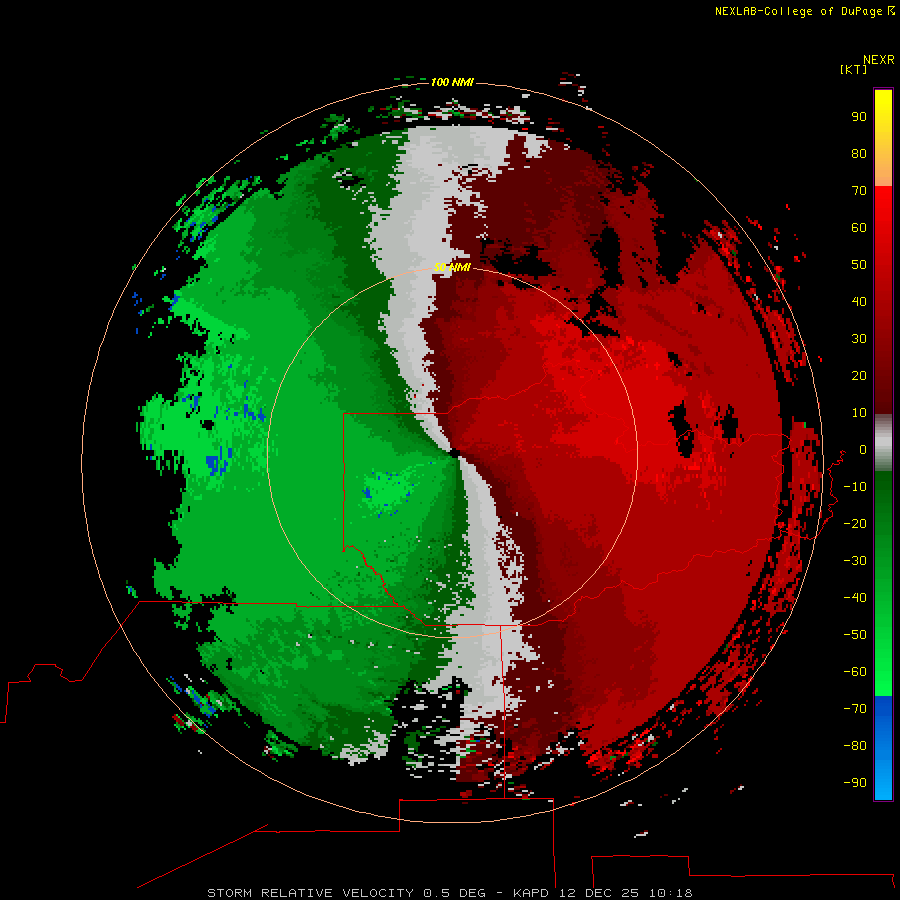Click the gray zero-velocity segment of the color bar

click(x=883, y=443)
